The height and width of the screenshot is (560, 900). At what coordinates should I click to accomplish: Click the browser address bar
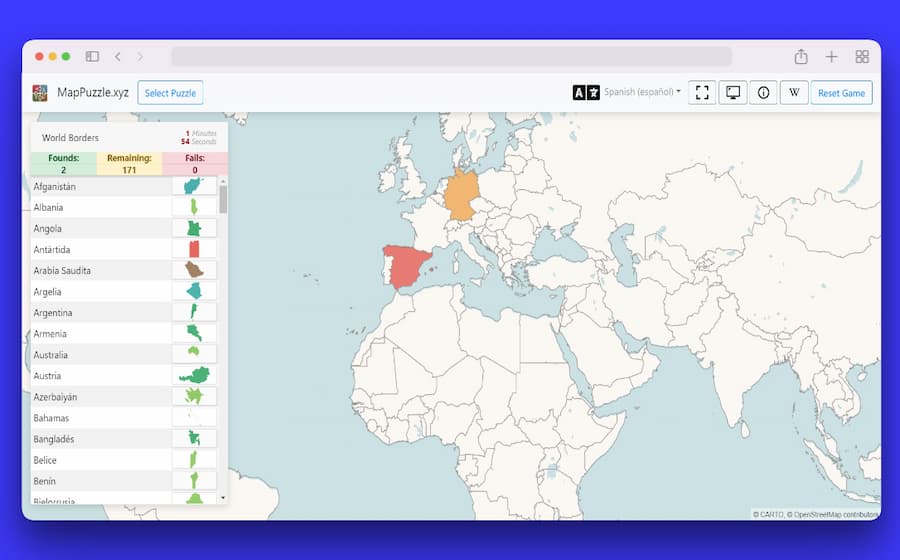tap(451, 56)
